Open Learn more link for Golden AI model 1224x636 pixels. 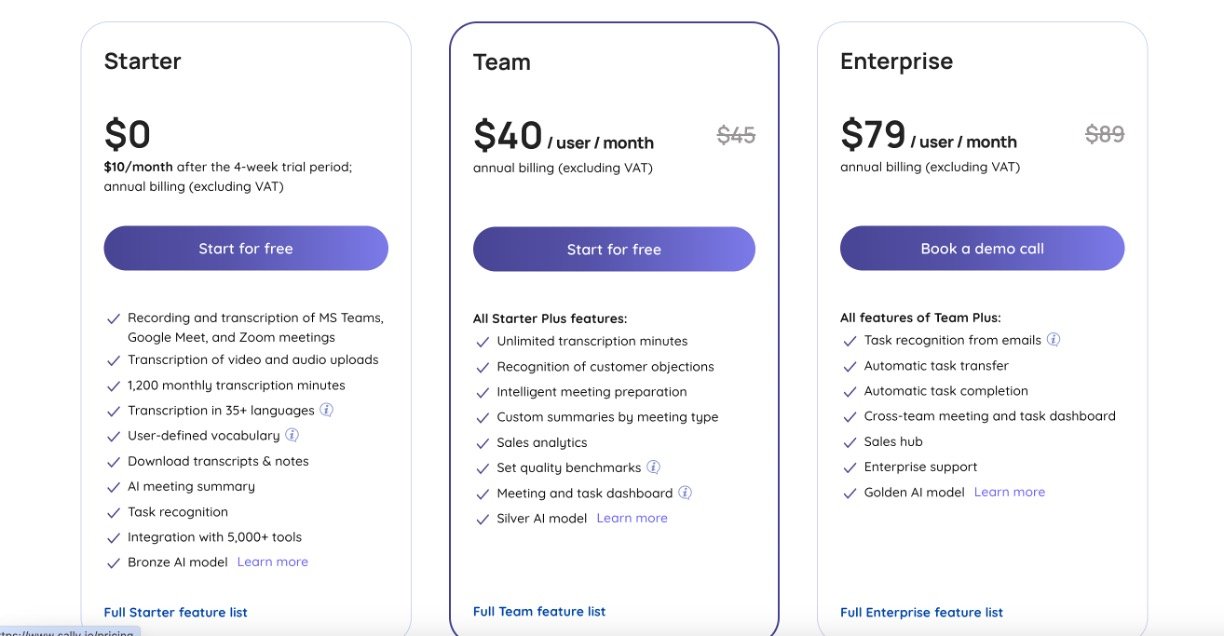(1009, 492)
